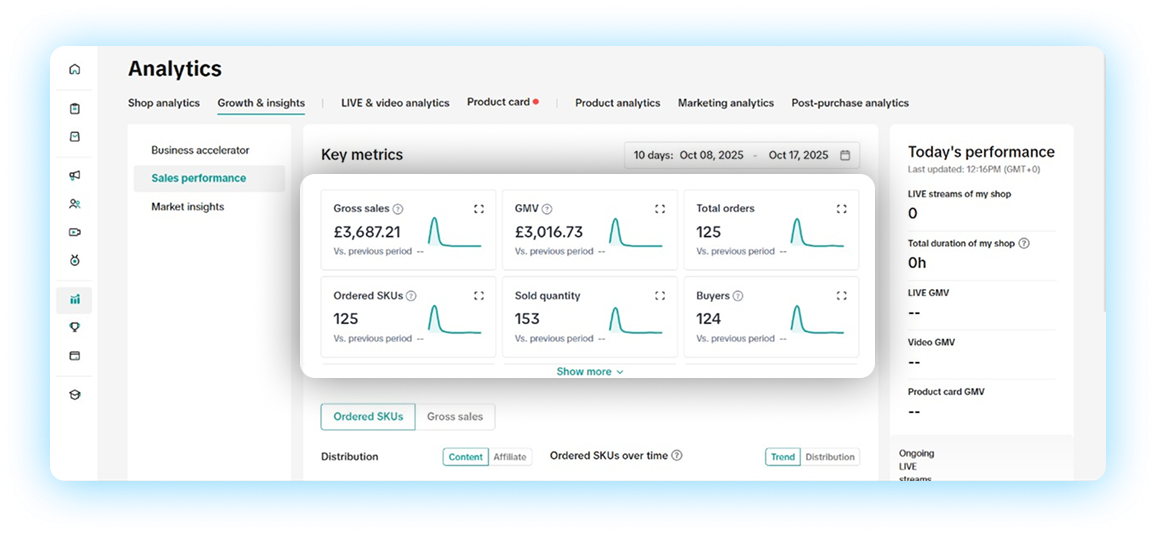Viewport: 1156px width, 535px height.
Task: Open the Product card tab
Action: 498,102
